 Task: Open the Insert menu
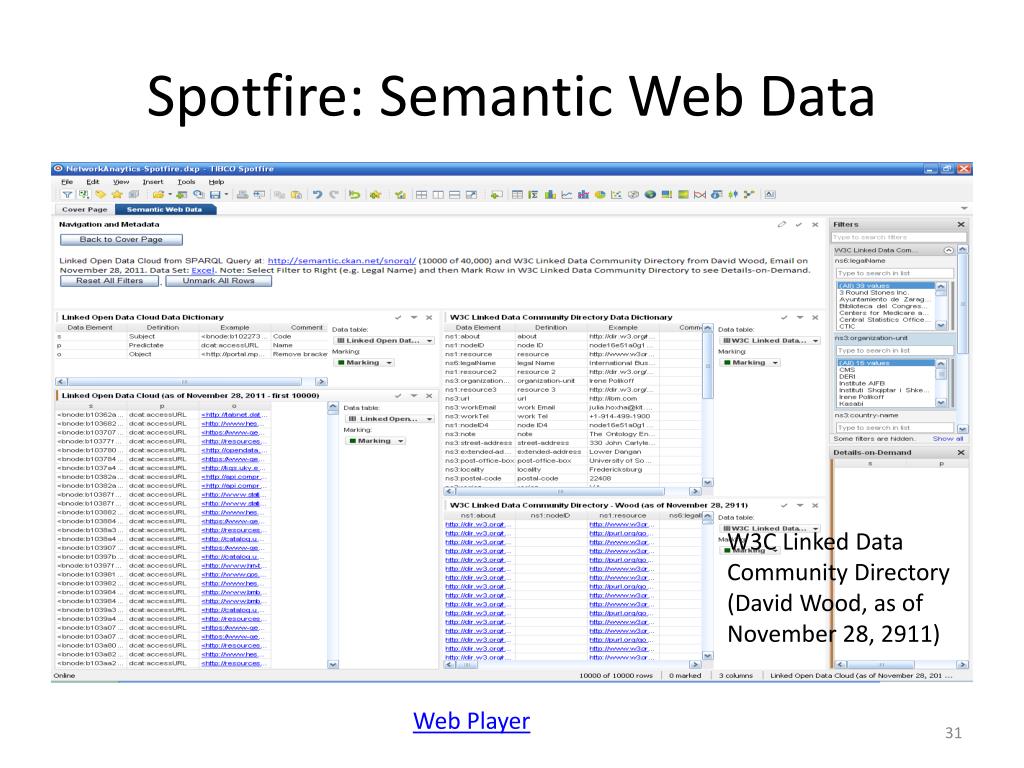[153, 182]
